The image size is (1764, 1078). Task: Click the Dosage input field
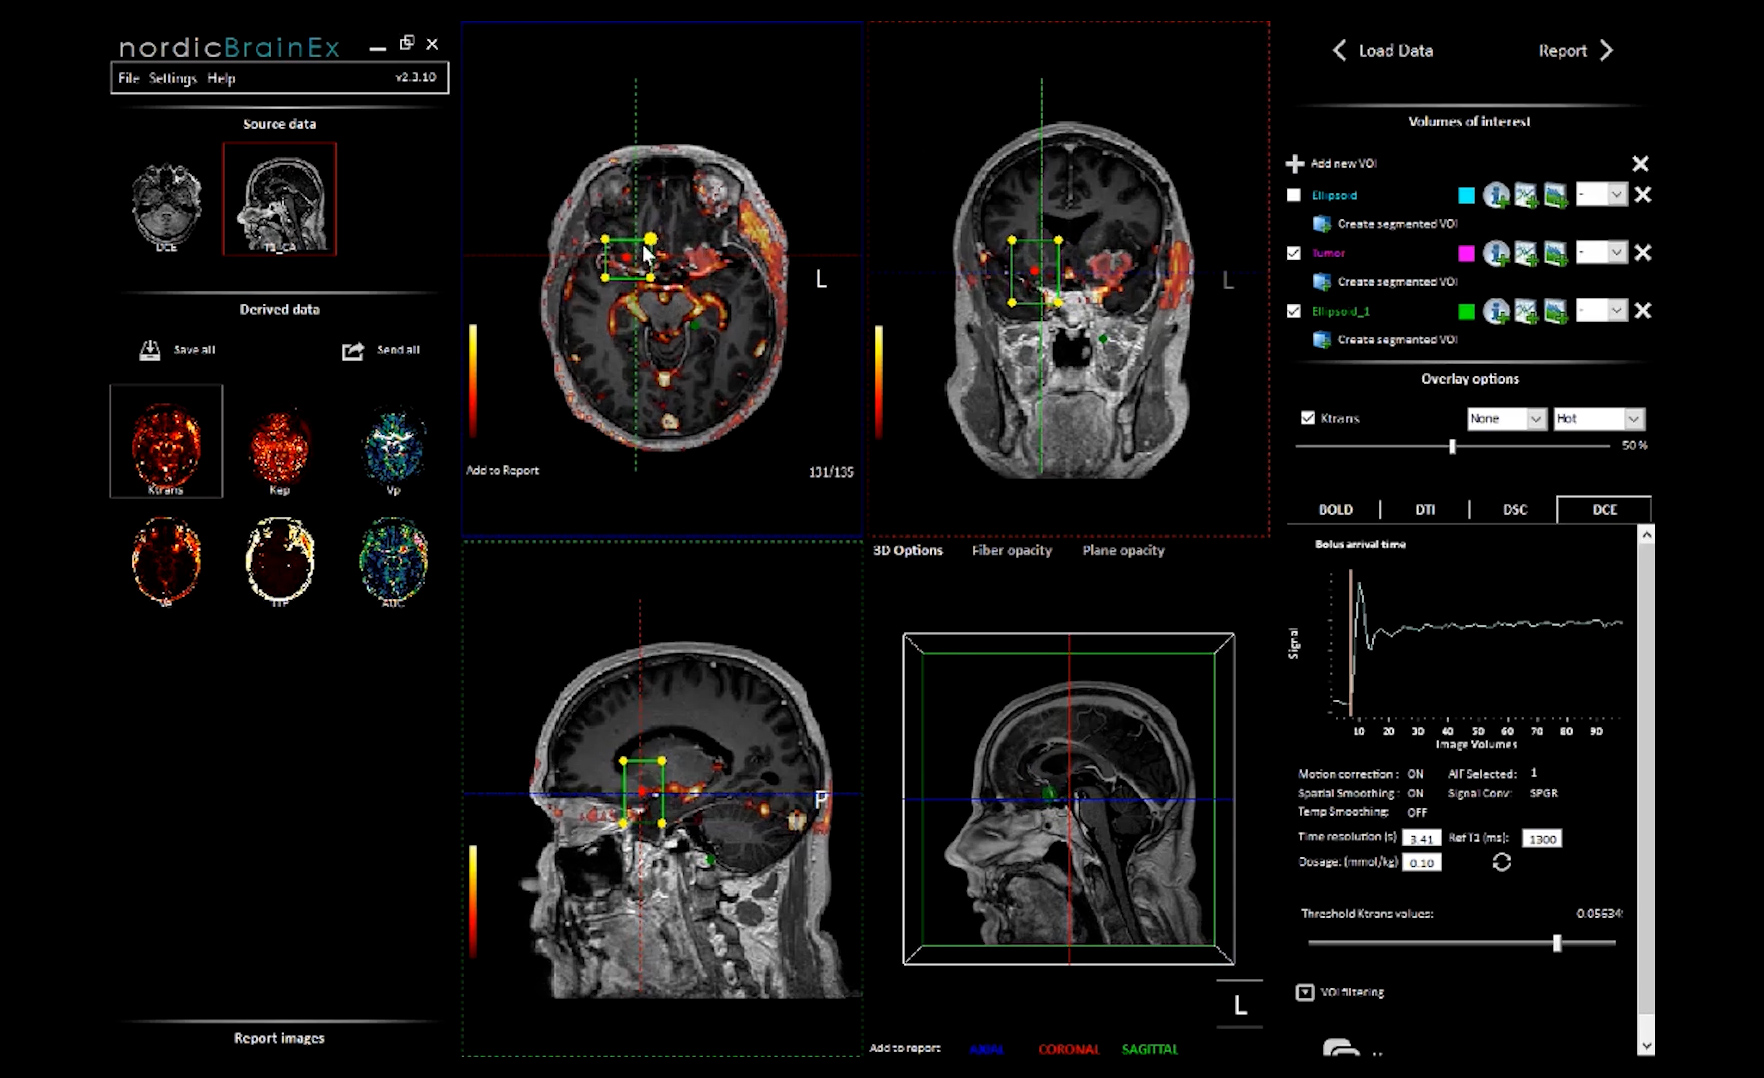[x=1421, y=862]
